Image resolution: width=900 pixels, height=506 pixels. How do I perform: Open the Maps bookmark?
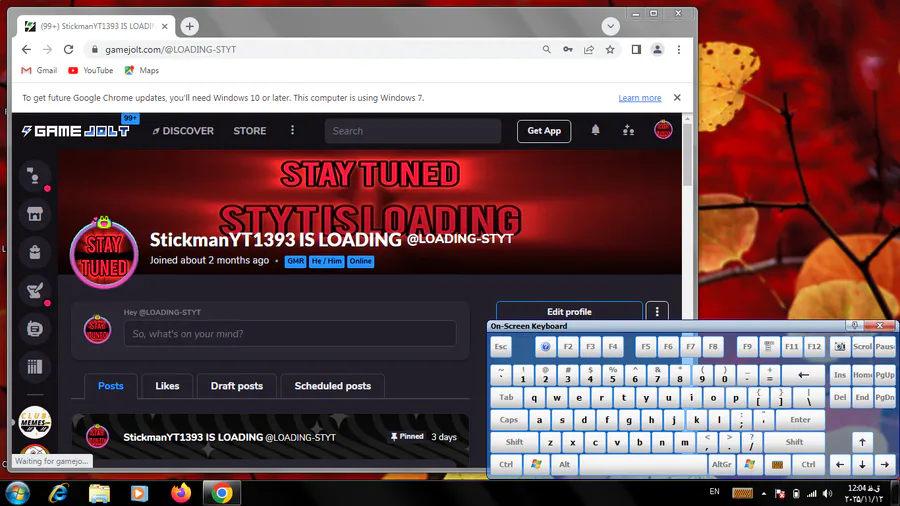tap(142, 70)
